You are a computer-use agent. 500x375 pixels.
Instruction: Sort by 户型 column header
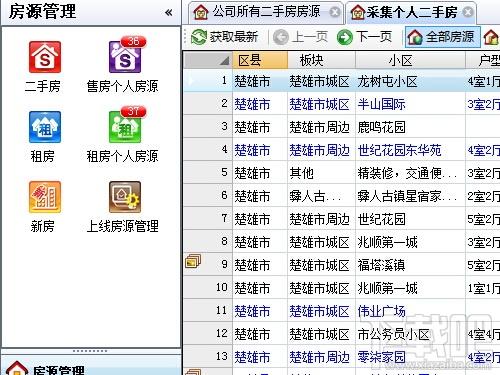tap(483, 60)
